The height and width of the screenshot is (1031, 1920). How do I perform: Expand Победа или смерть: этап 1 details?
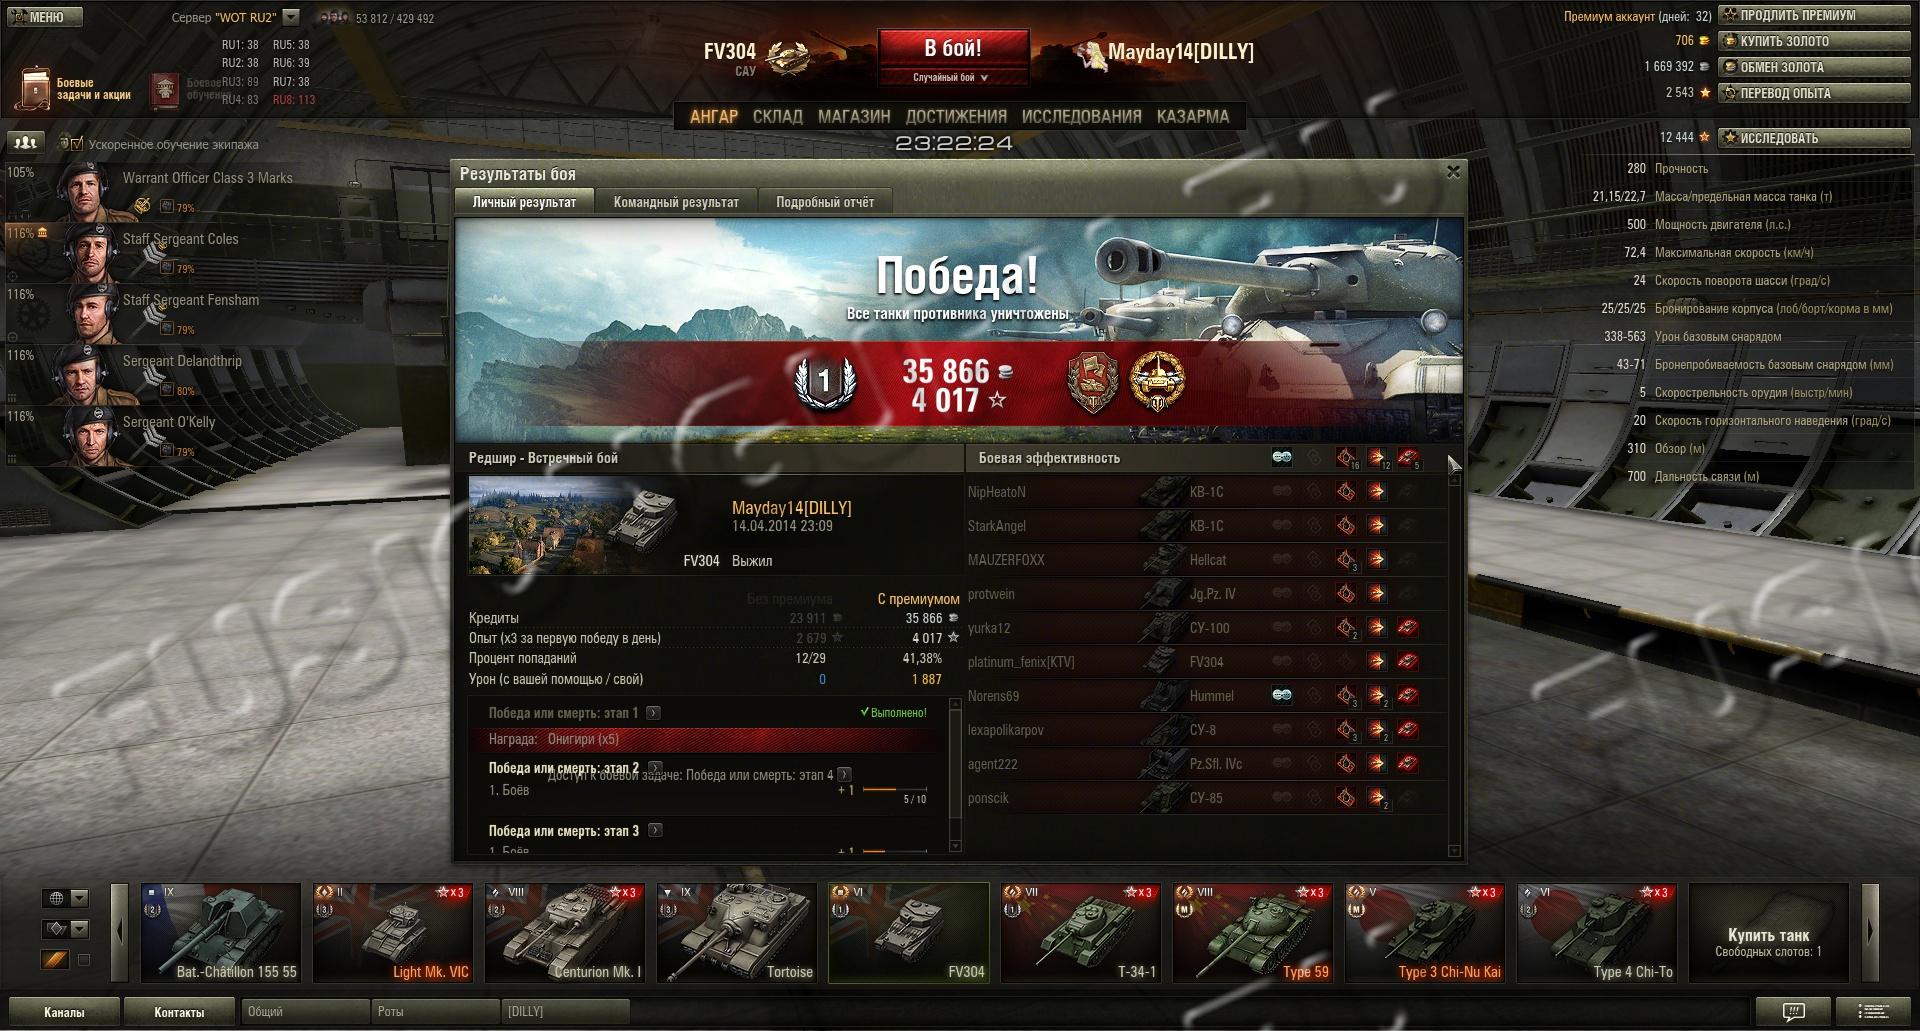(x=654, y=713)
